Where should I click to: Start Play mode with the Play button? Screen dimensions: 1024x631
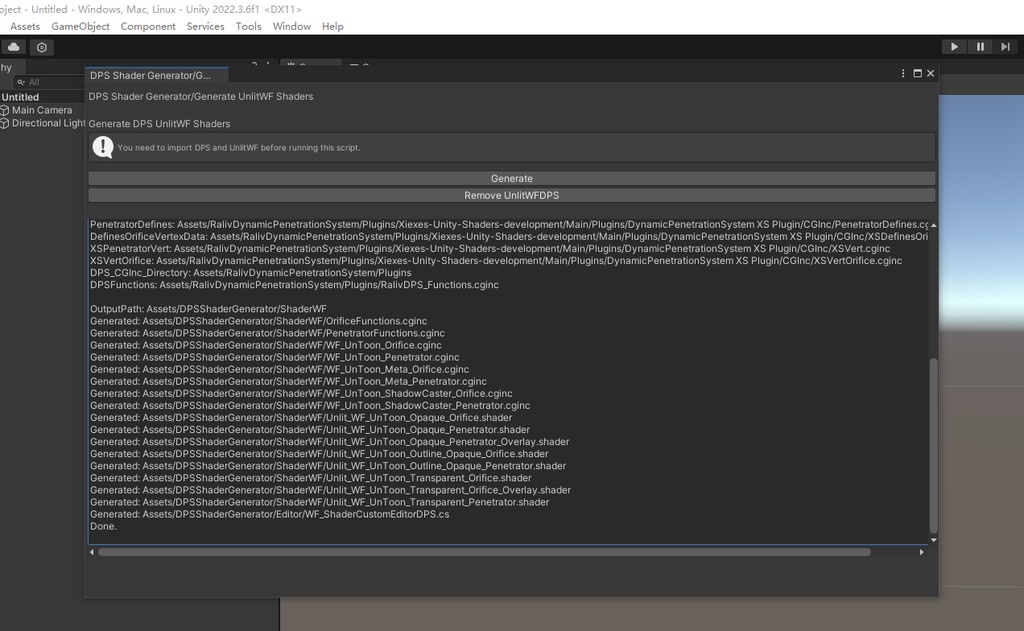[954, 47]
